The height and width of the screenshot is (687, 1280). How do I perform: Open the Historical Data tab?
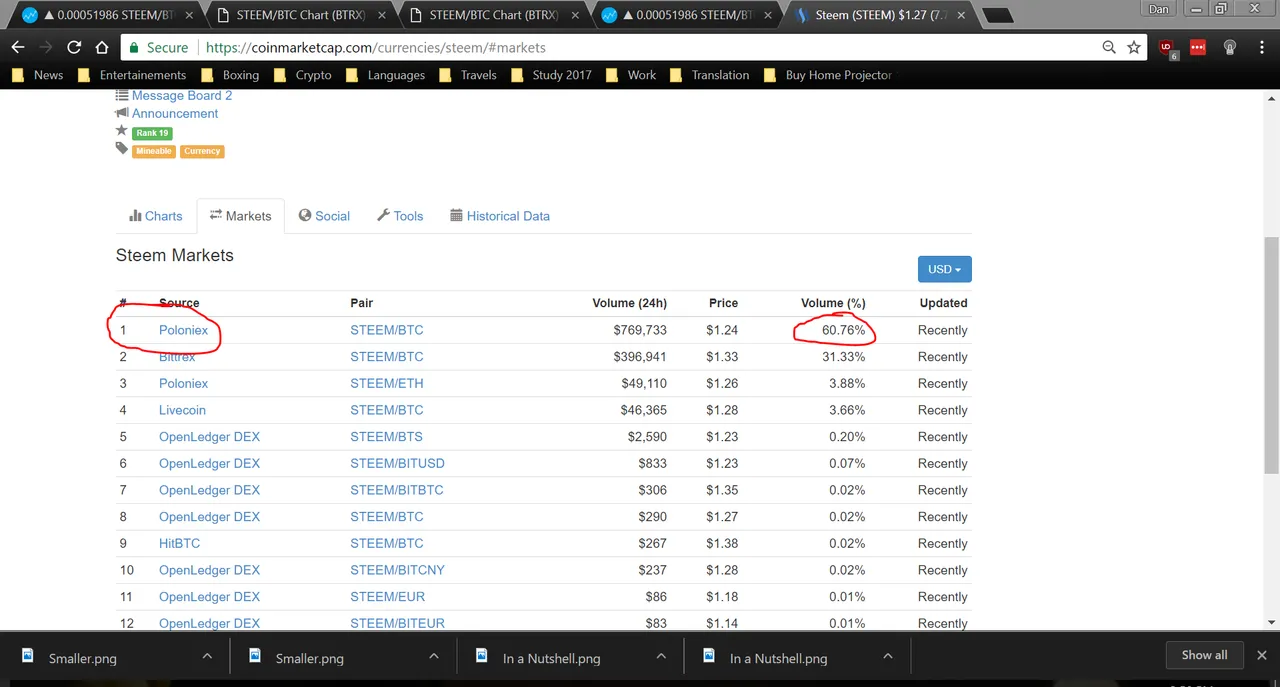click(x=500, y=216)
